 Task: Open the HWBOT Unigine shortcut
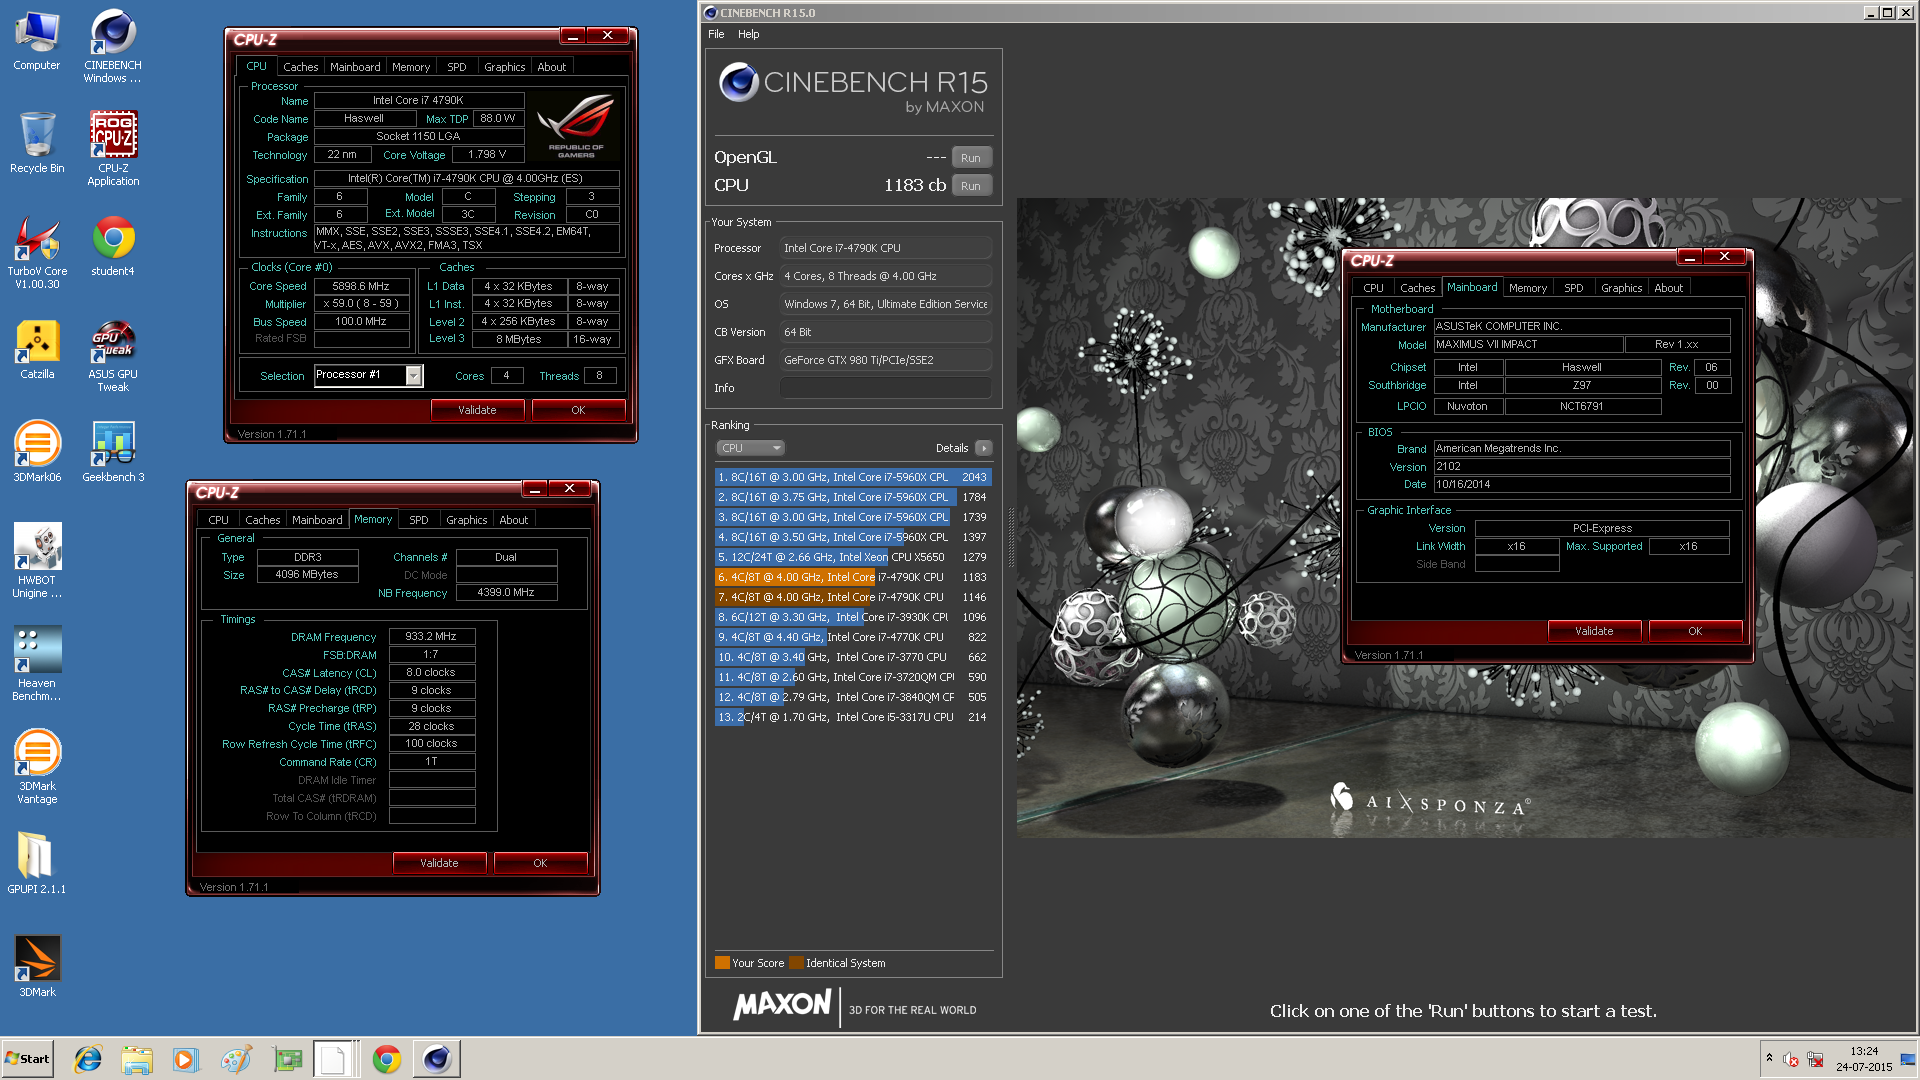(37, 561)
